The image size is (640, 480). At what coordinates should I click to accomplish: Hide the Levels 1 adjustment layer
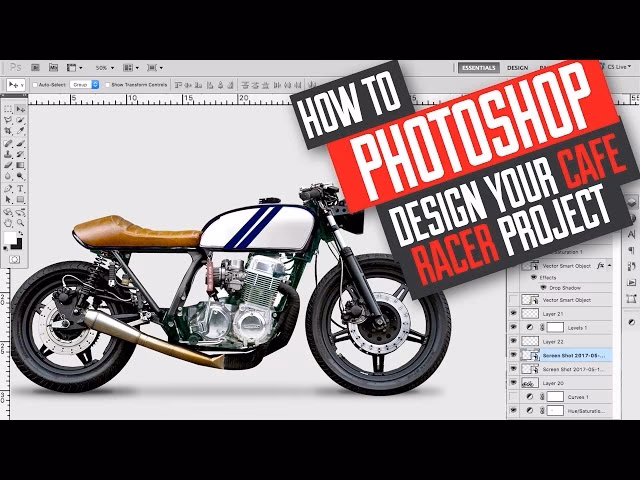pos(513,327)
